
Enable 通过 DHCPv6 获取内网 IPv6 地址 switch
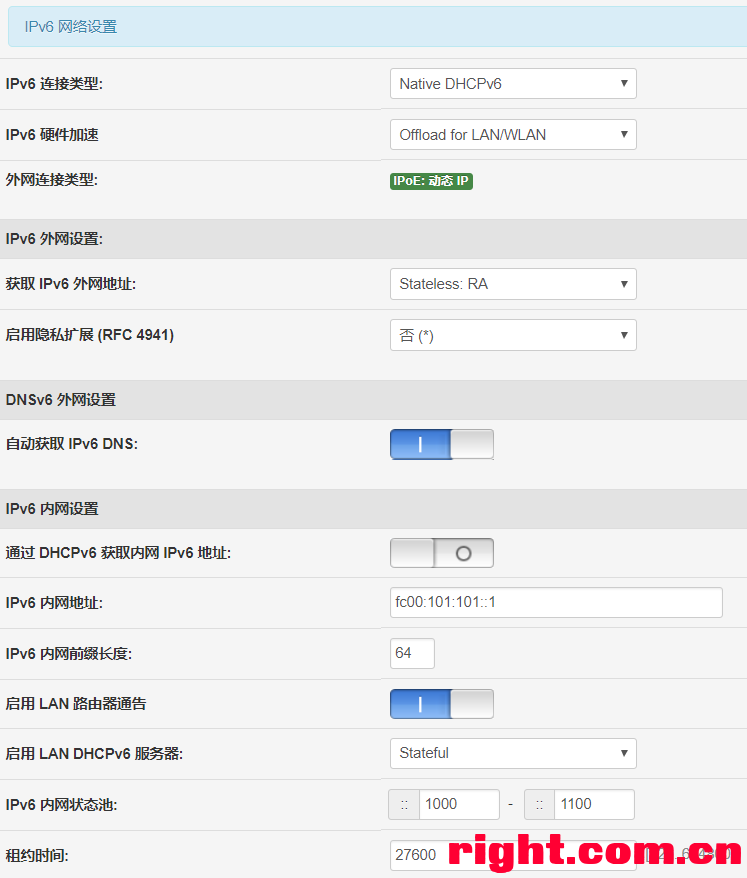(x=442, y=553)
